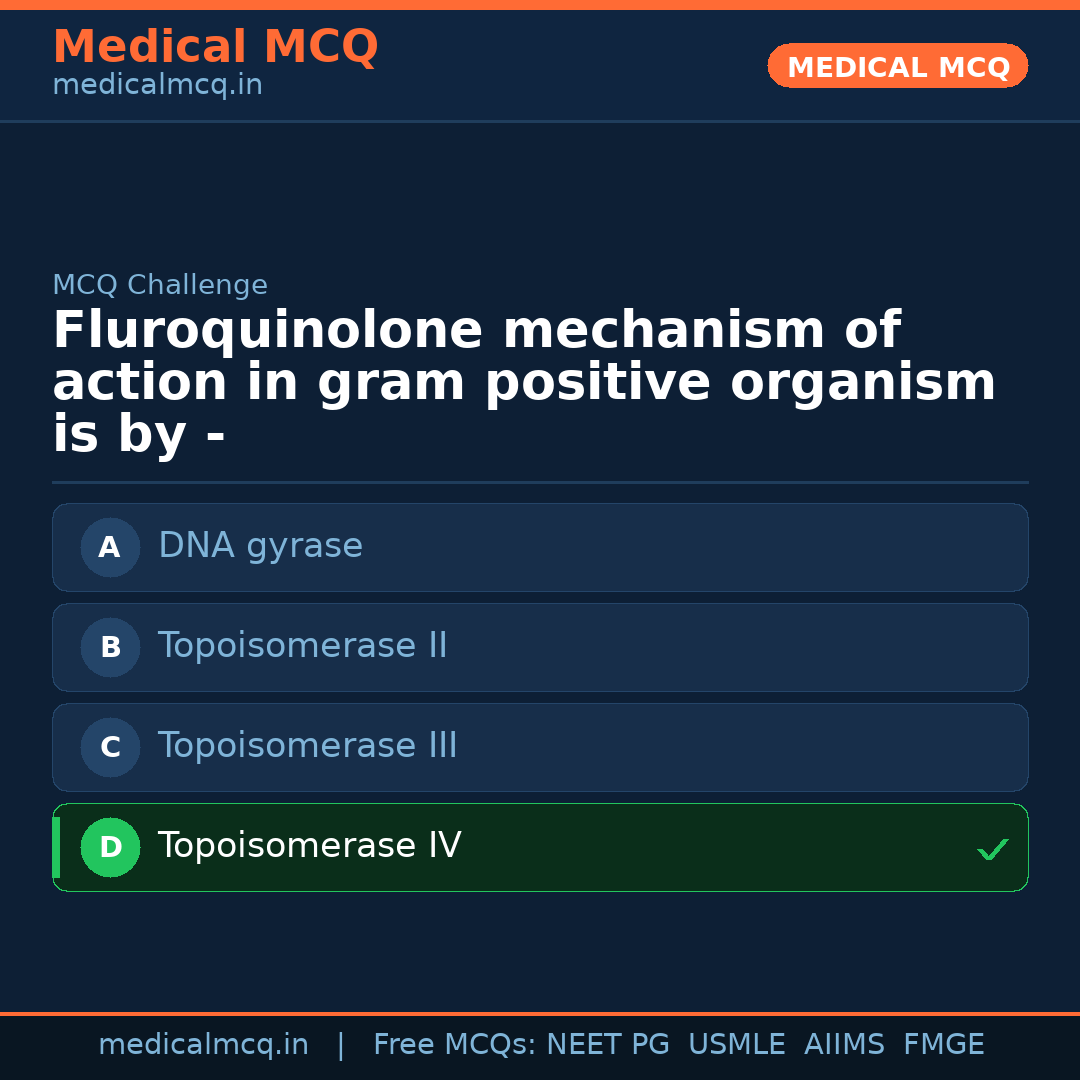Select the DNA gyrase answer option

(x=540, y=547)
